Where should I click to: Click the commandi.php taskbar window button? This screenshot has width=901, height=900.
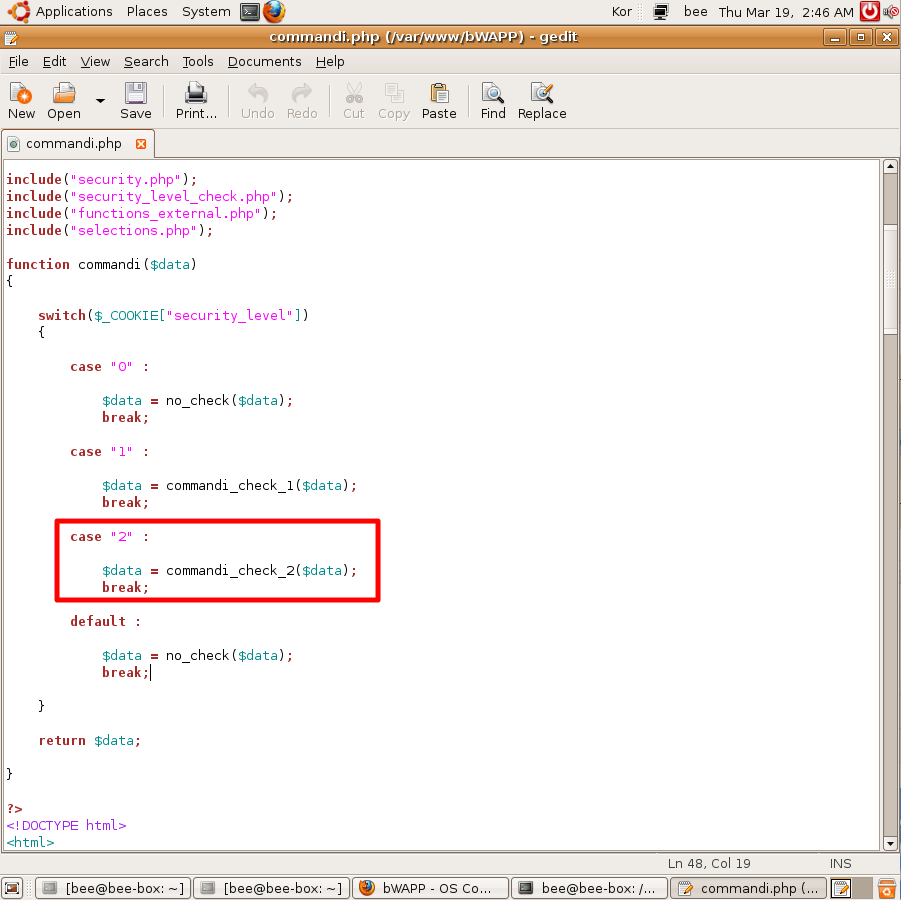tap(749, 888)
